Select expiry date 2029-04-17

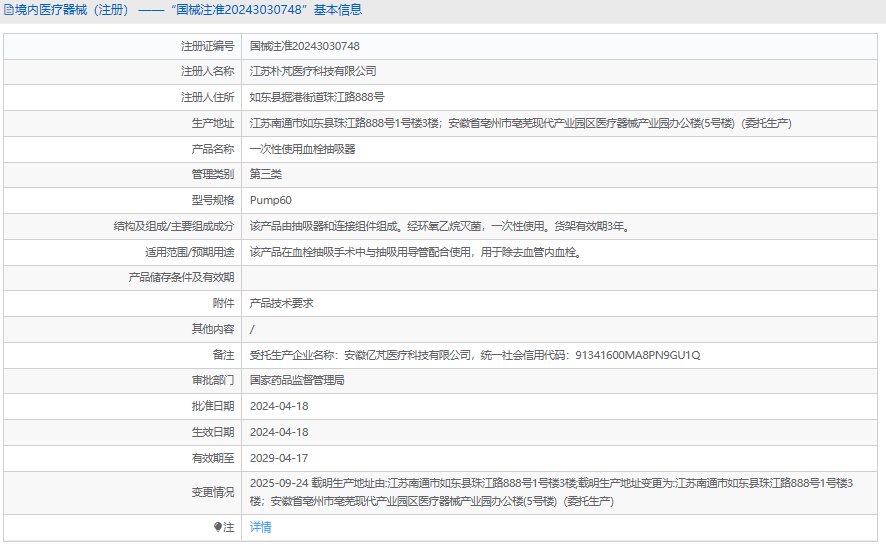pyautogui.click(x=279, y=458)
